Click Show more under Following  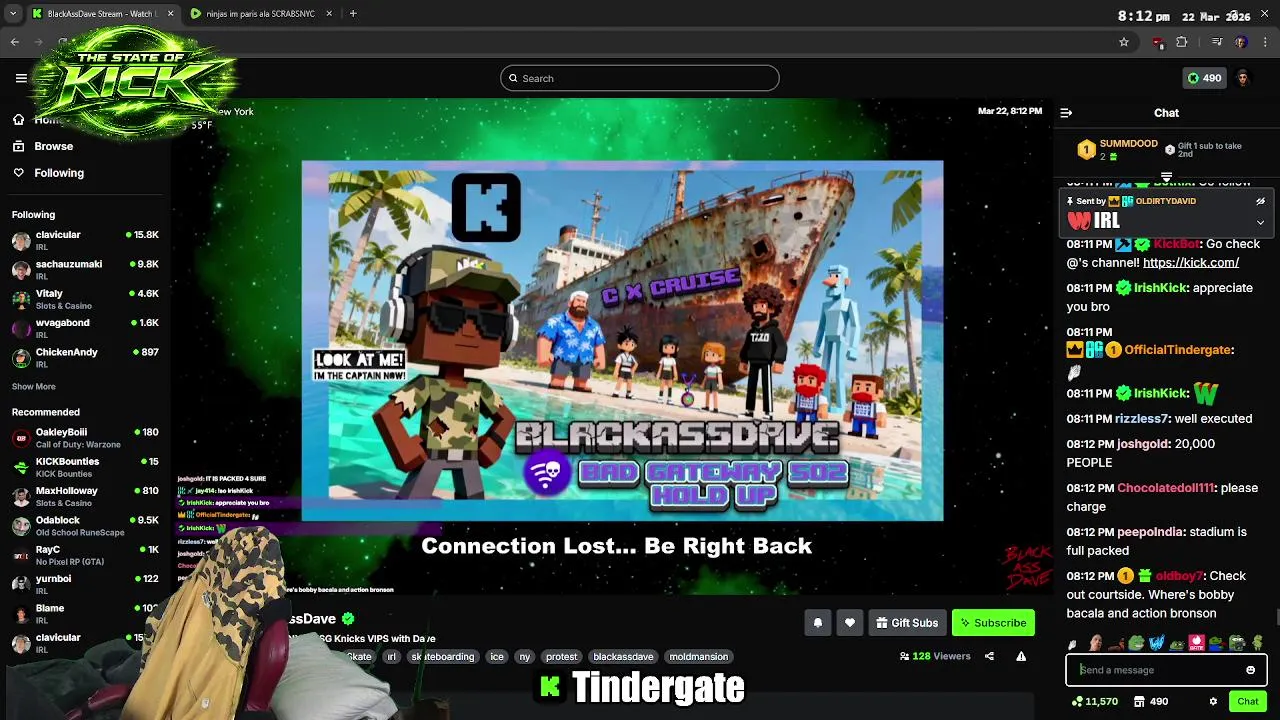click(33, 386)
